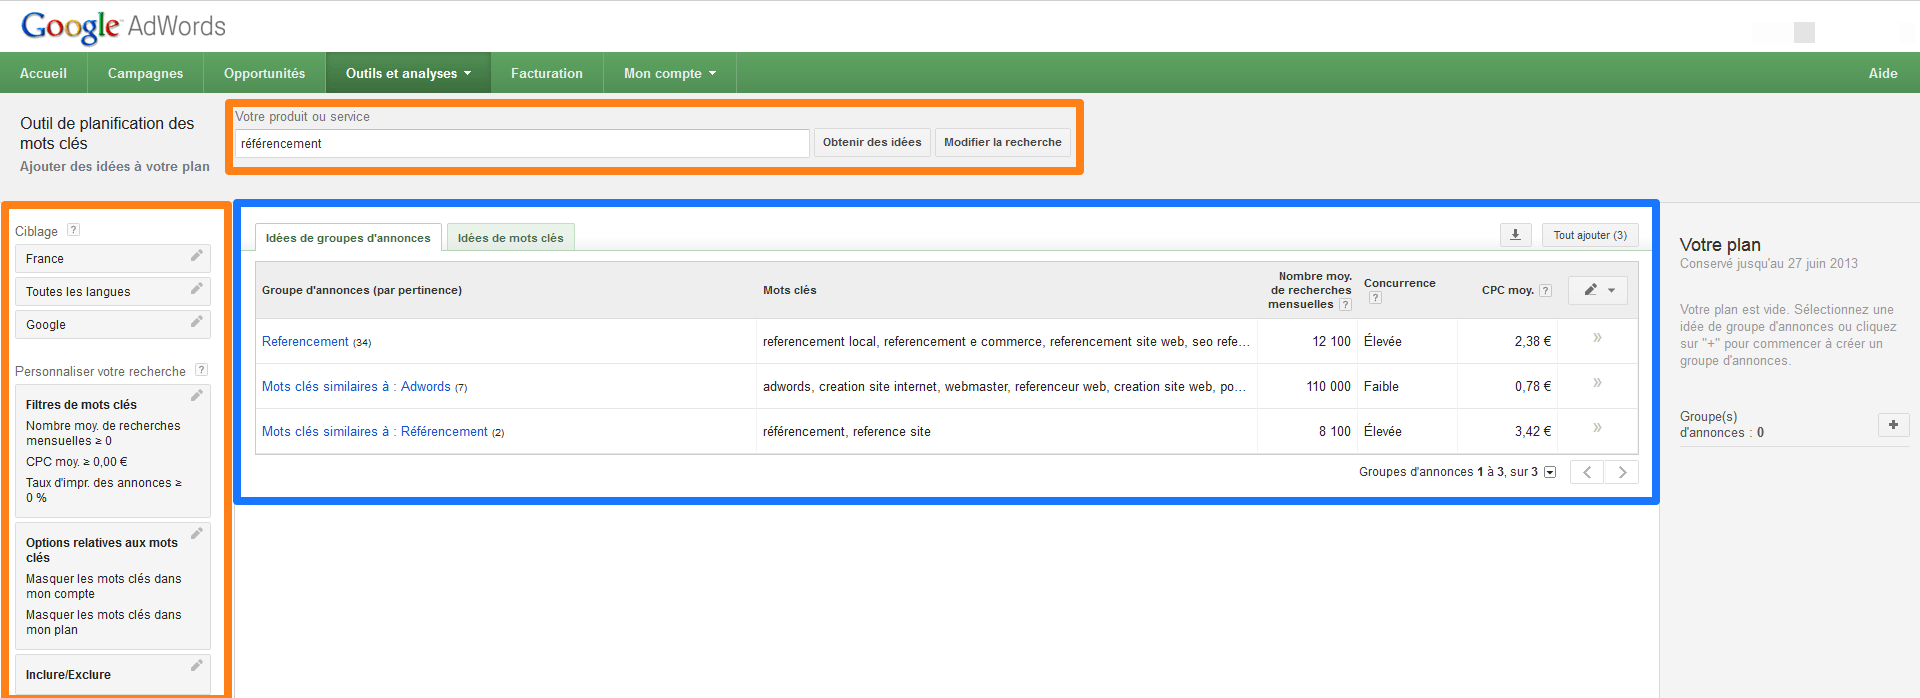Viewport: 1920px width, 698px height.
Task: Edit Filtres de mots clés pencil
Action: [197, 396]
